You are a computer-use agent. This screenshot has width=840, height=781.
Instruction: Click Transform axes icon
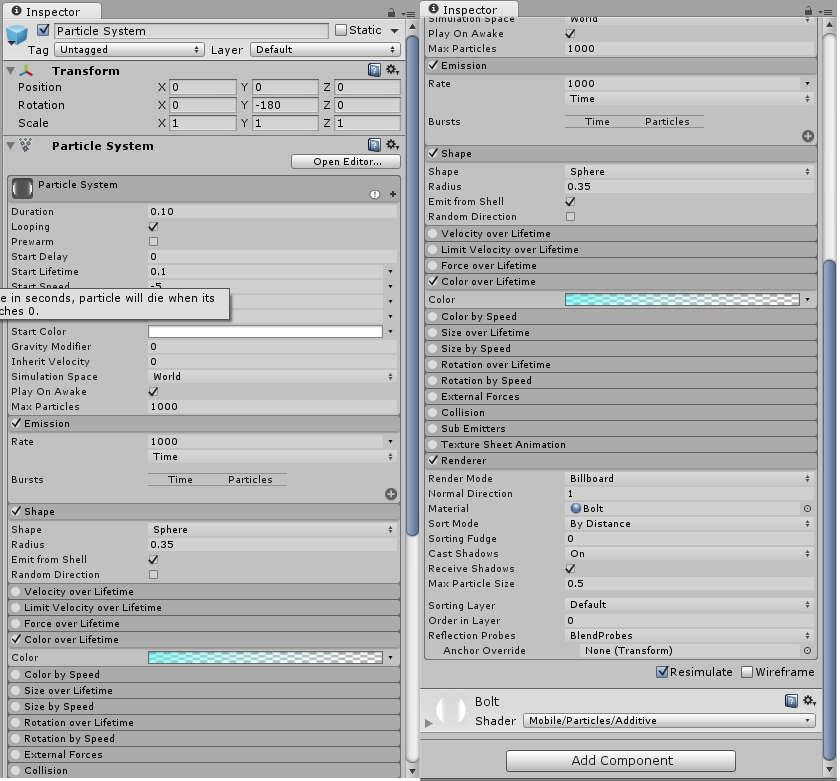pyautogui.click(x=26, y=70)
